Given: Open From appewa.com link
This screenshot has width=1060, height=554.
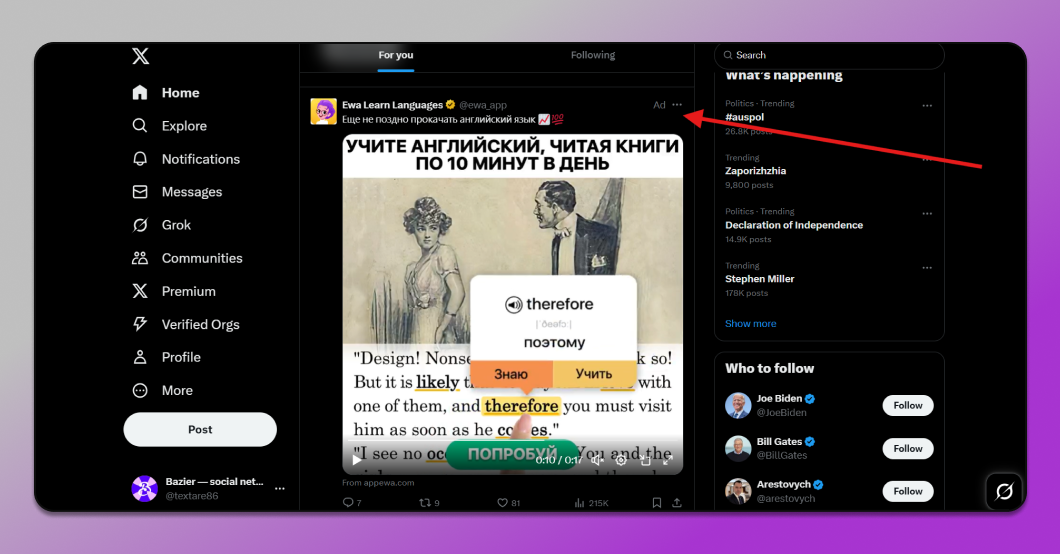Looking at the screenshot, I should click(378, 482).
